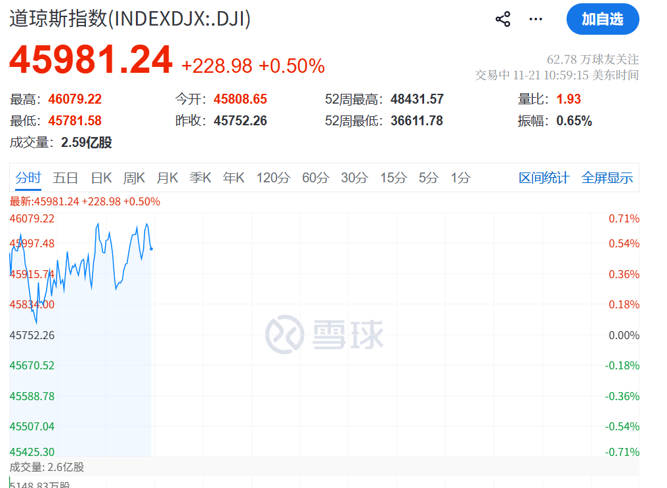The image size is (667, 488).
Task: Choose the 60分 interval
Action: (315, 178)
